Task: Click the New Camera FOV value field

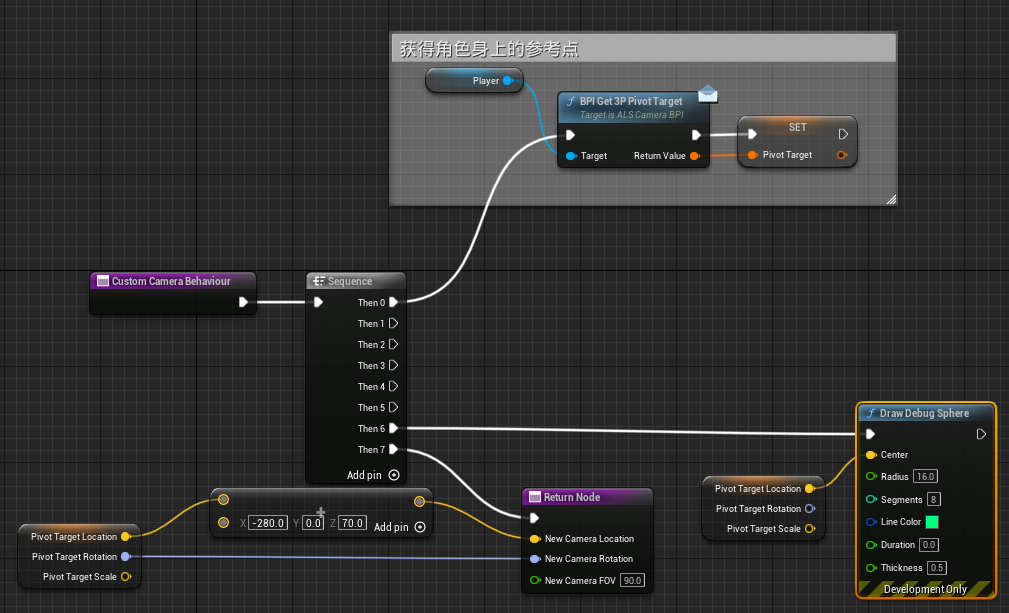Action: 631,580
